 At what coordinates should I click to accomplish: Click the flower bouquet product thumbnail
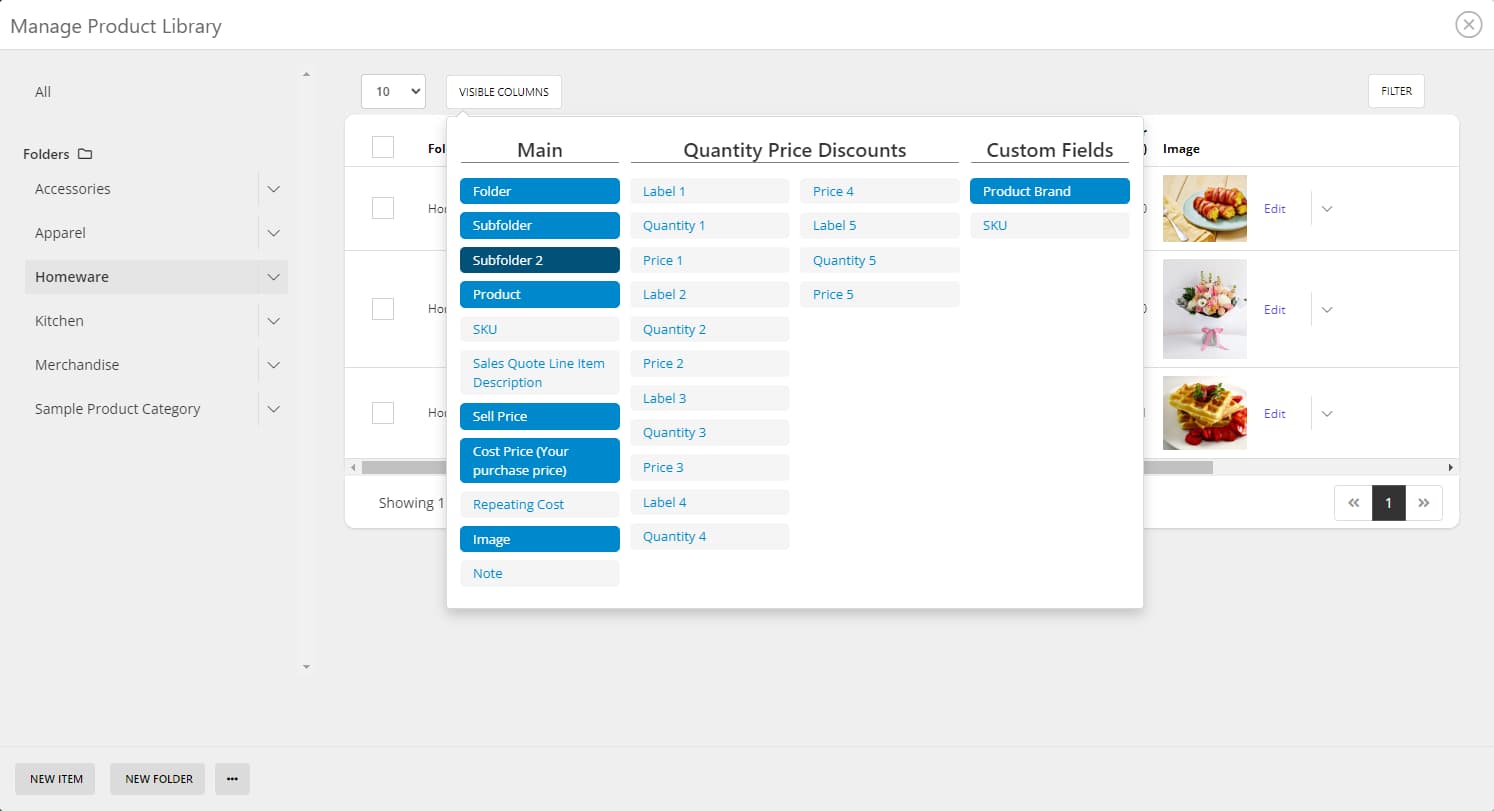click(1204, 309)
